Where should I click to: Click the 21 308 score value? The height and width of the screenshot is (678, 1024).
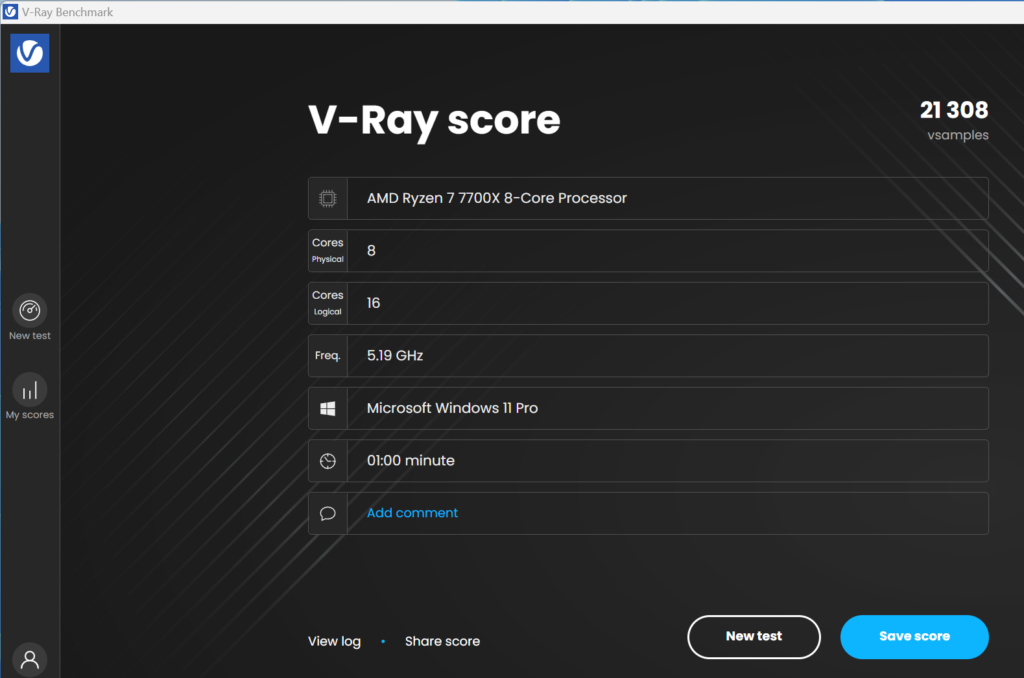(953, 110)
